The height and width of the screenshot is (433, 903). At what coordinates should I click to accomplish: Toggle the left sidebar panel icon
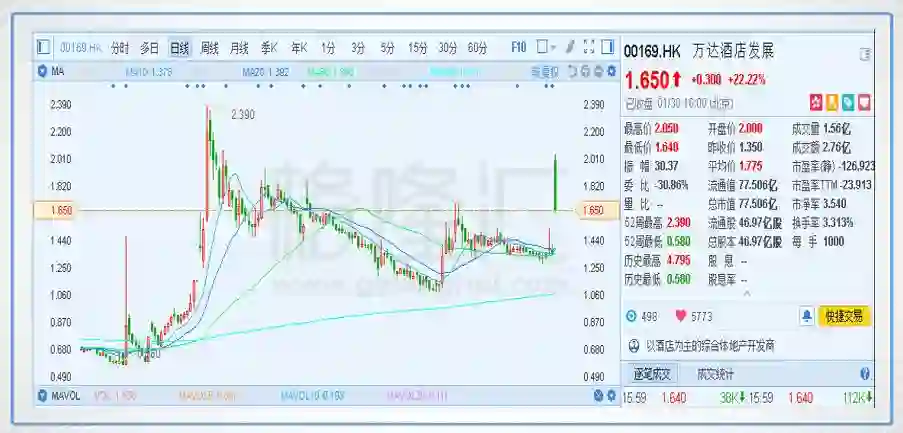[43, 47]
